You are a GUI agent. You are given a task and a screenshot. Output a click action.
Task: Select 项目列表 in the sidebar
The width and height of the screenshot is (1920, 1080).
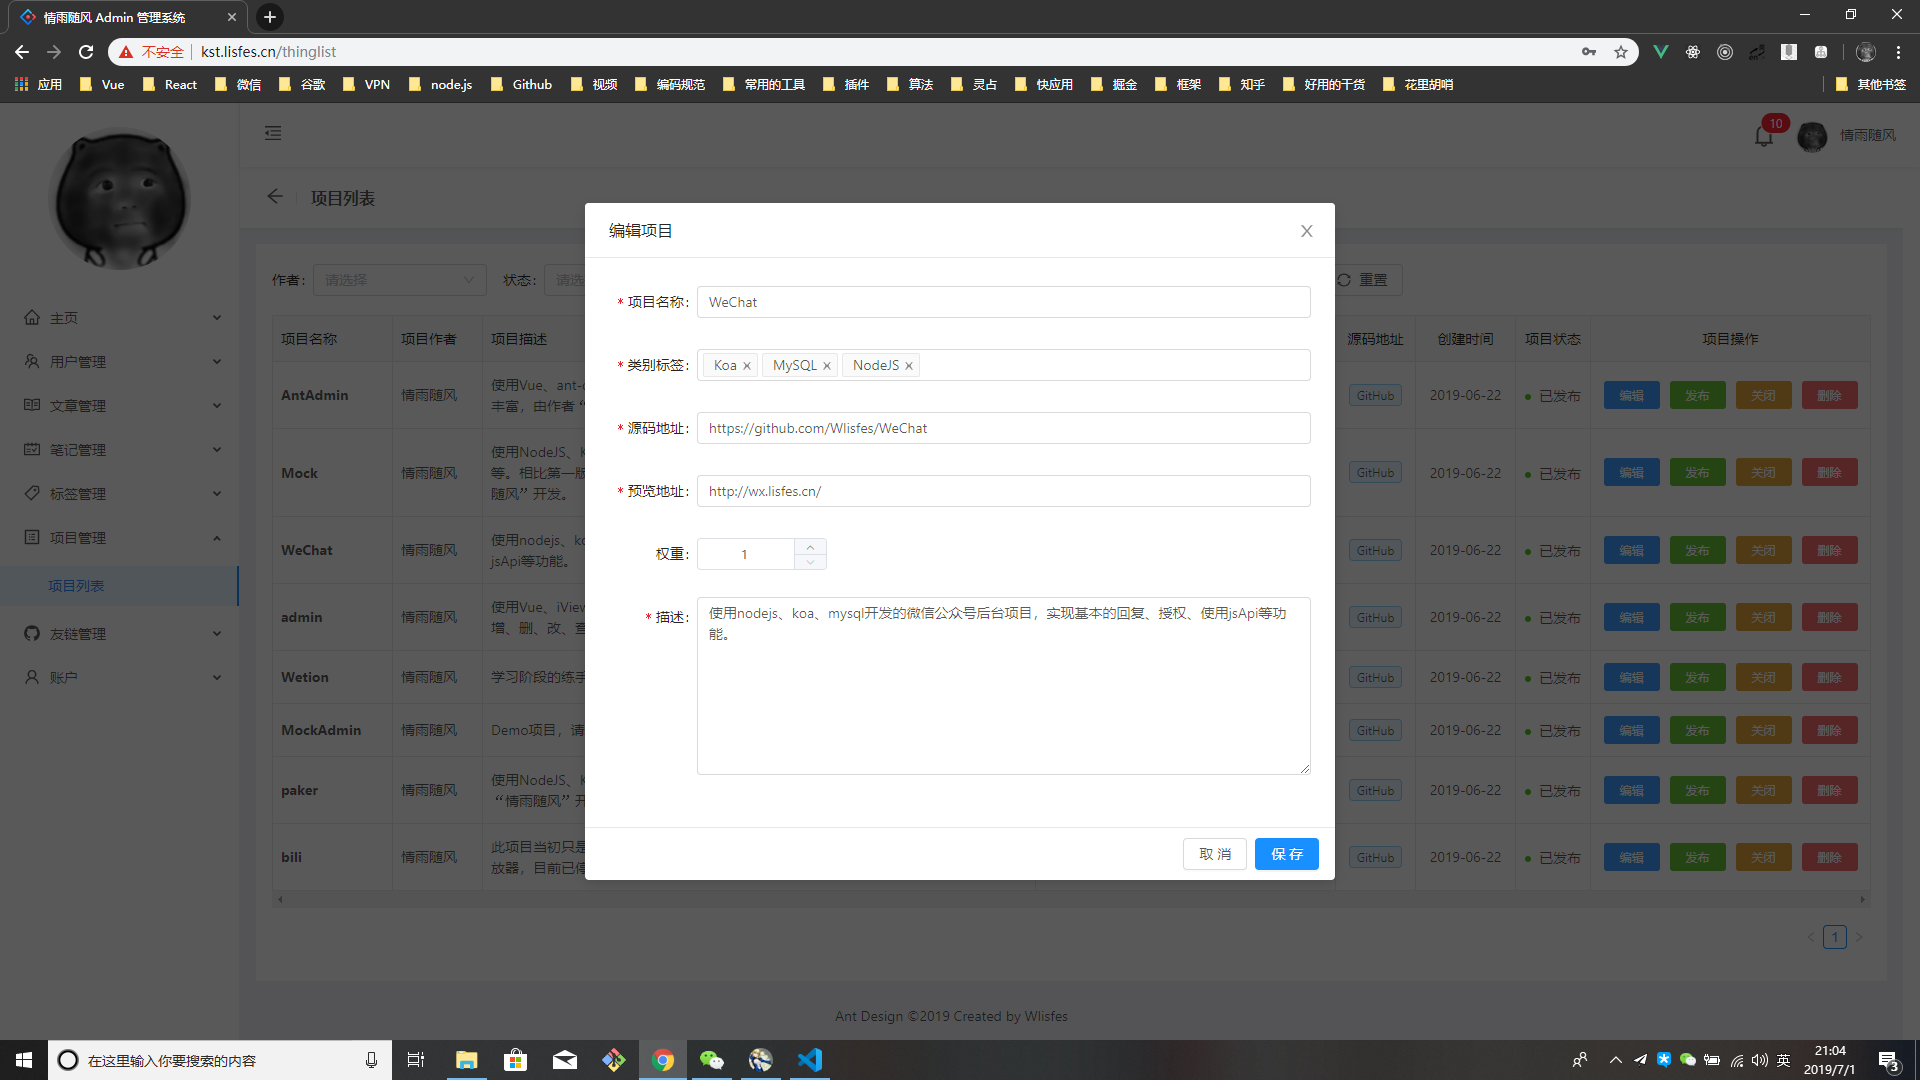pyautogui.click(x=76, y=586)
